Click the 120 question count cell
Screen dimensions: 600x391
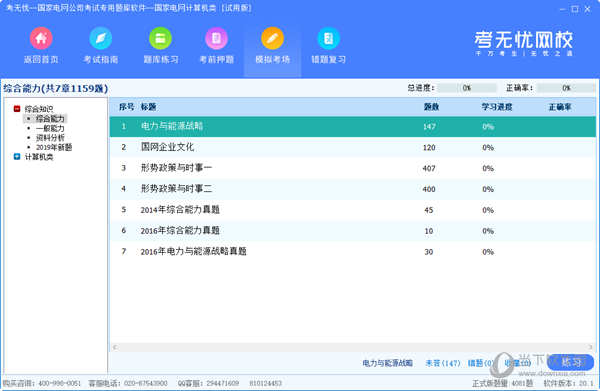pyautogui.click(x=429, y=147)
